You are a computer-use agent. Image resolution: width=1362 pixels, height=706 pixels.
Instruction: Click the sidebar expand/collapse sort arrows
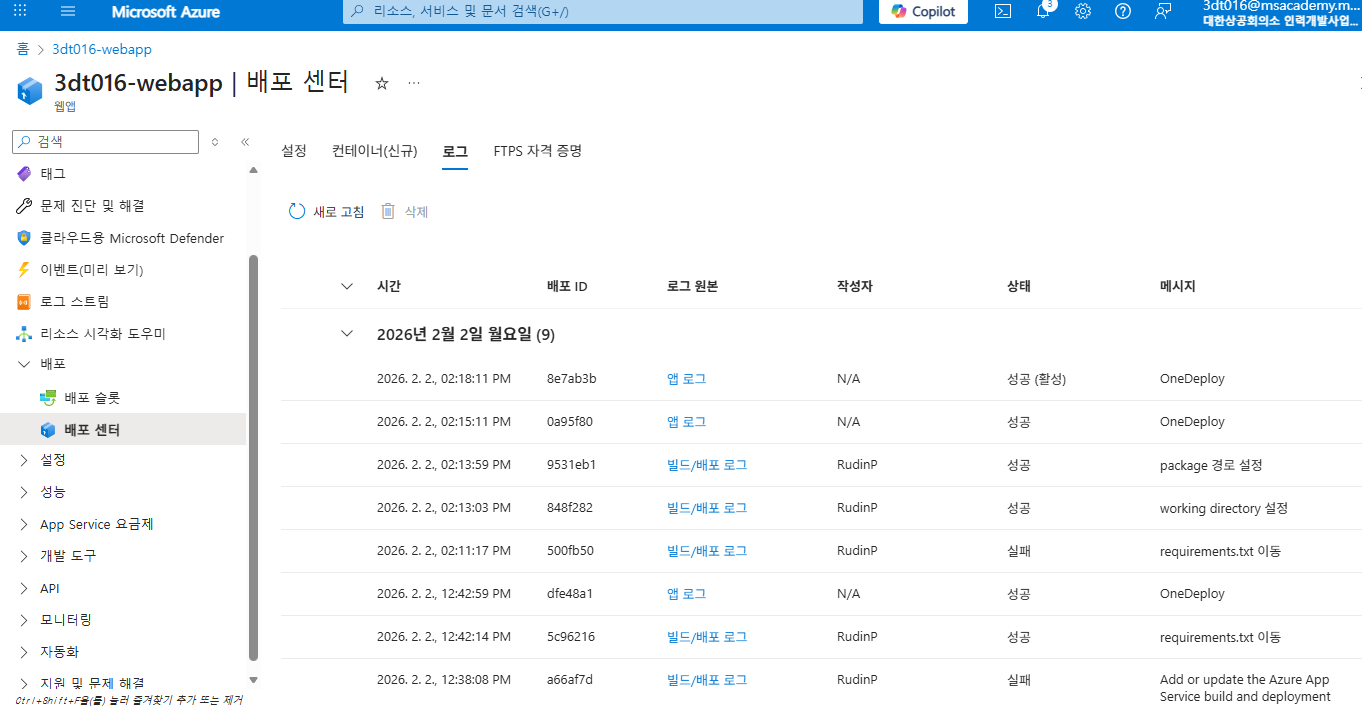tap(215, 142)
